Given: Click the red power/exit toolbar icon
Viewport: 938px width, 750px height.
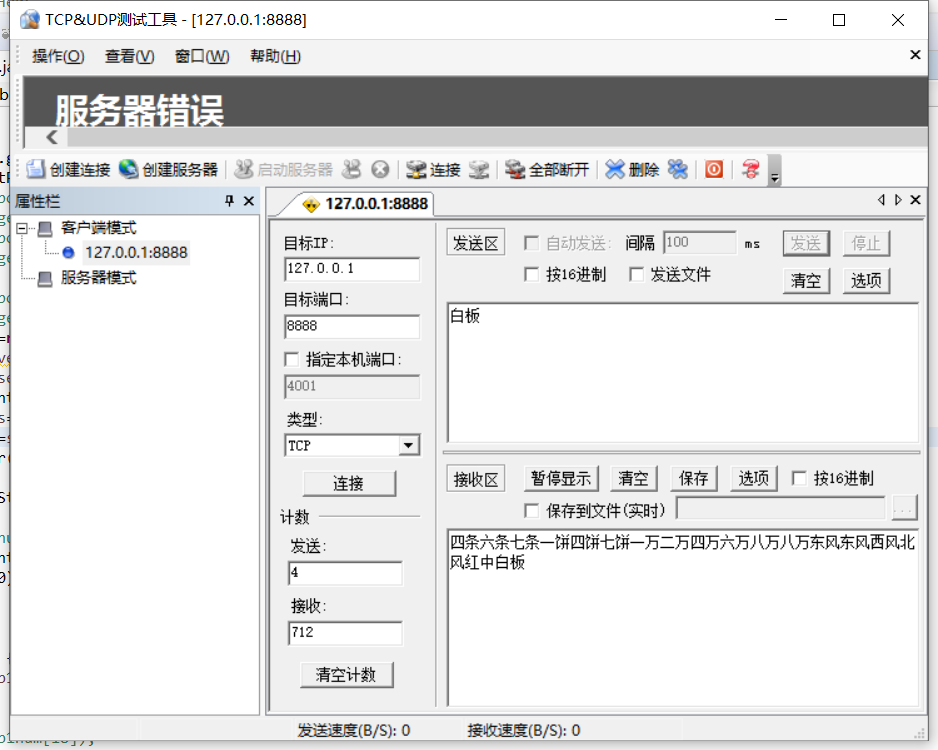Looking at the screenshot, I should tap(714, 169).
